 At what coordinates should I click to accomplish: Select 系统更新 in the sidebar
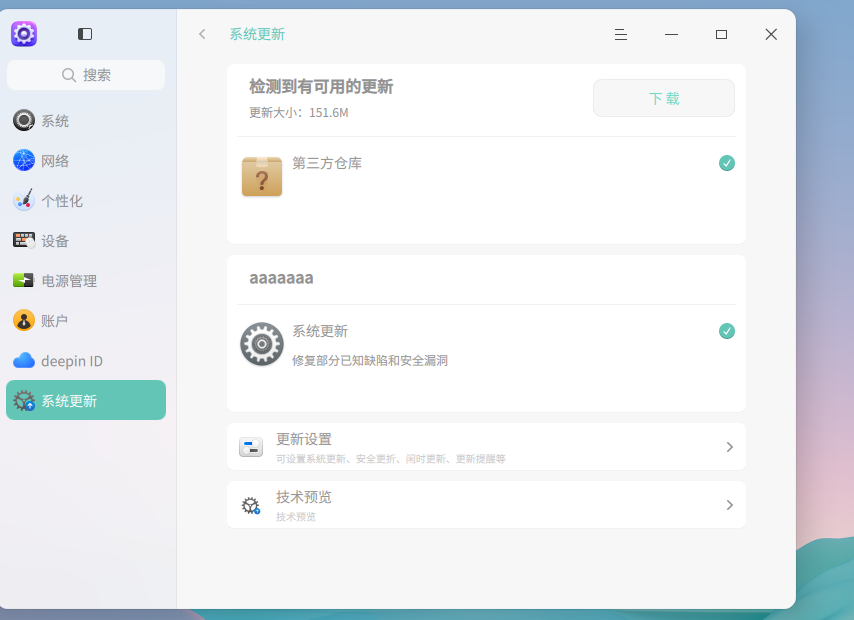86,400
